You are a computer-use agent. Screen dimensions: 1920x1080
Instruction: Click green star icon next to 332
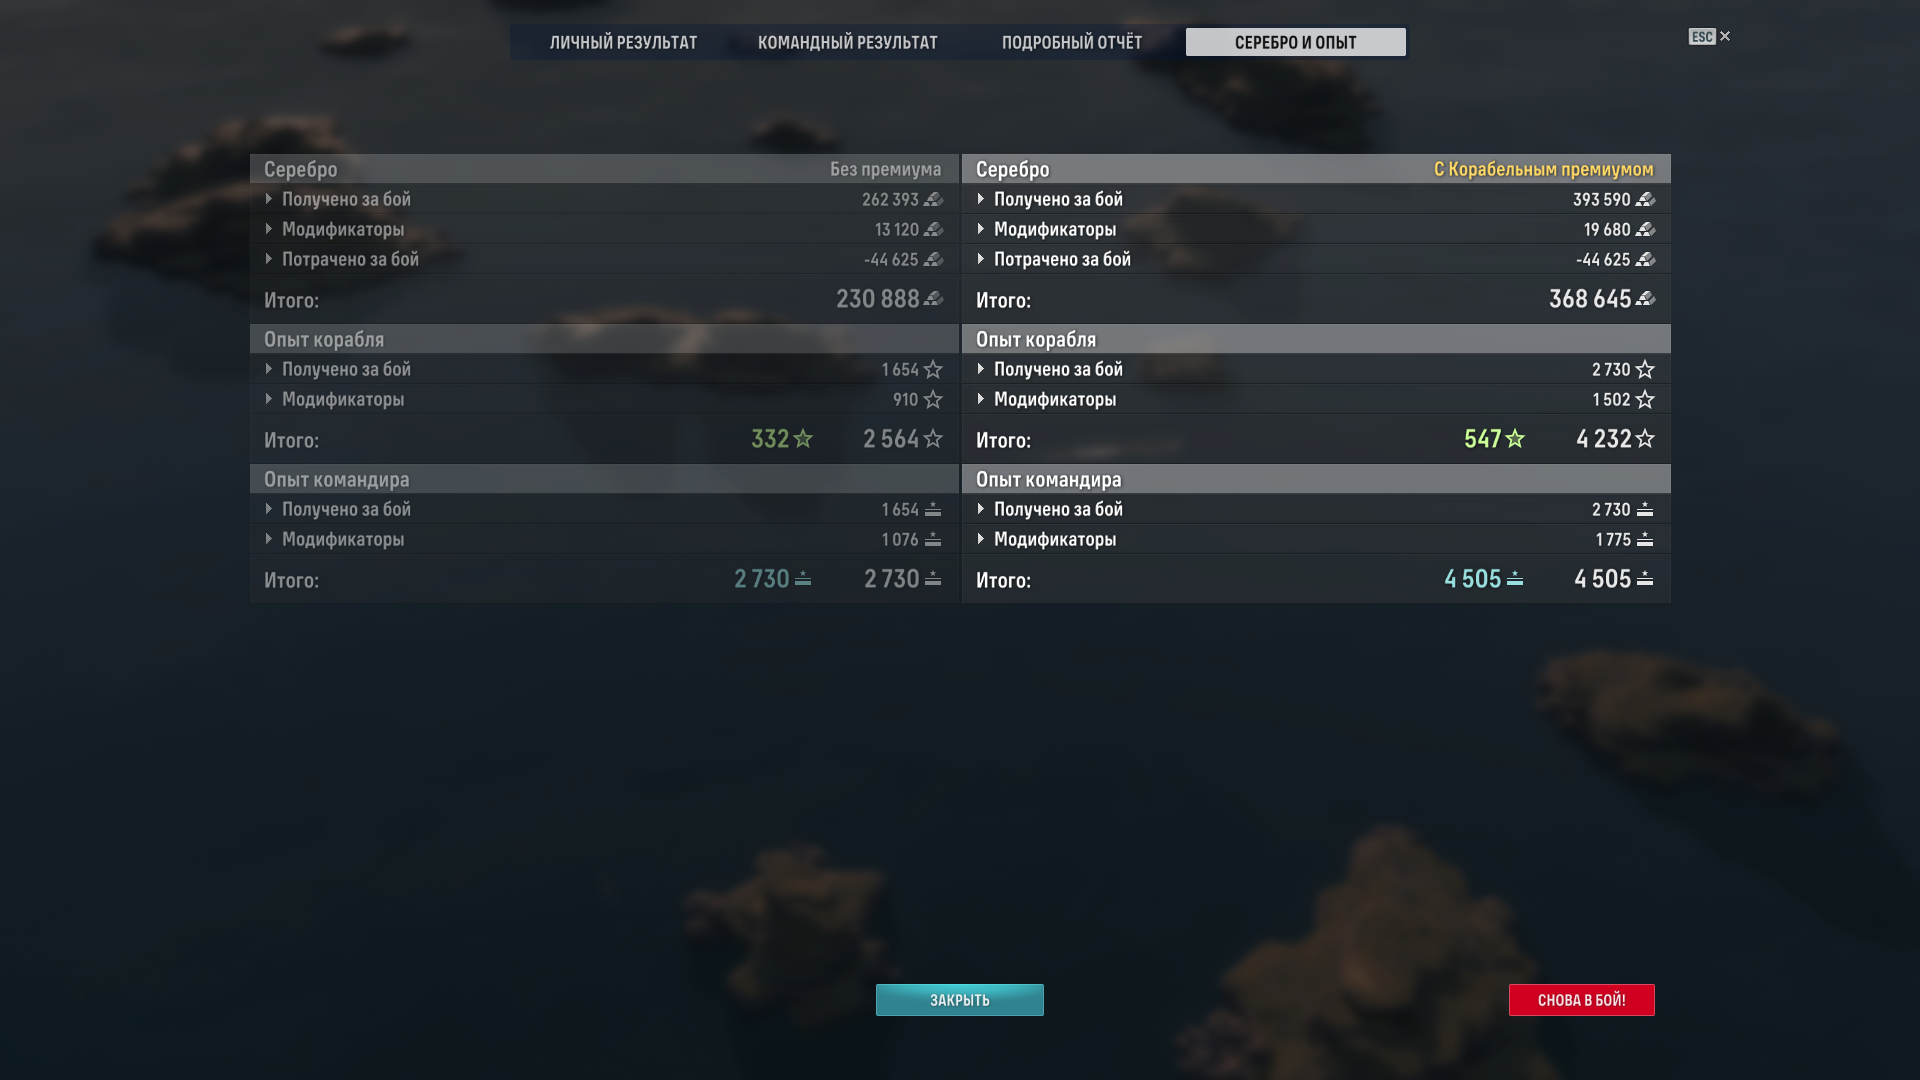click(x=803, y=439)
